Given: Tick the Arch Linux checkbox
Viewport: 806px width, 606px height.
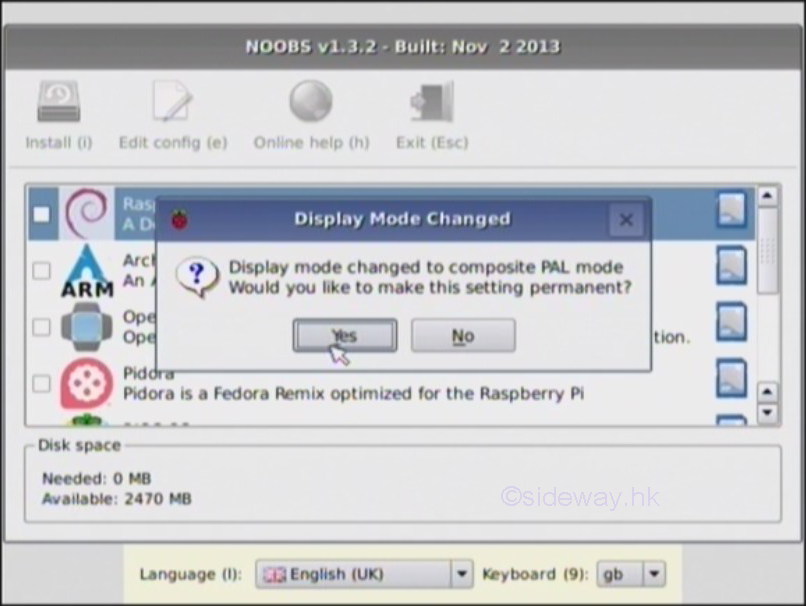Looking at the screenshot, I should click(41, 270).
